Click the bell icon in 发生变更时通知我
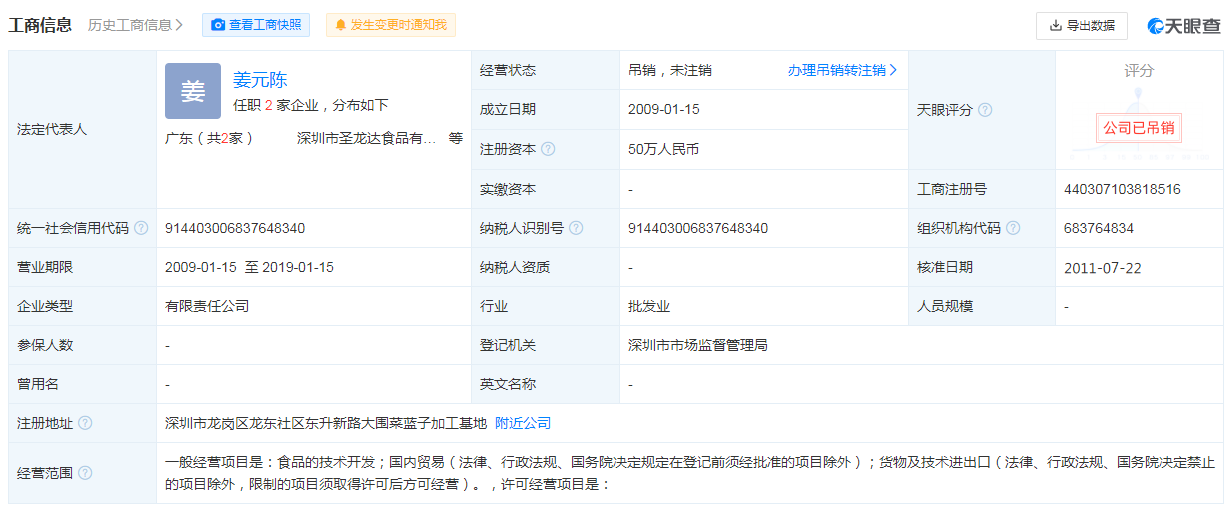The width and height of the screenshot is (1230, 505). coord(341,25)
